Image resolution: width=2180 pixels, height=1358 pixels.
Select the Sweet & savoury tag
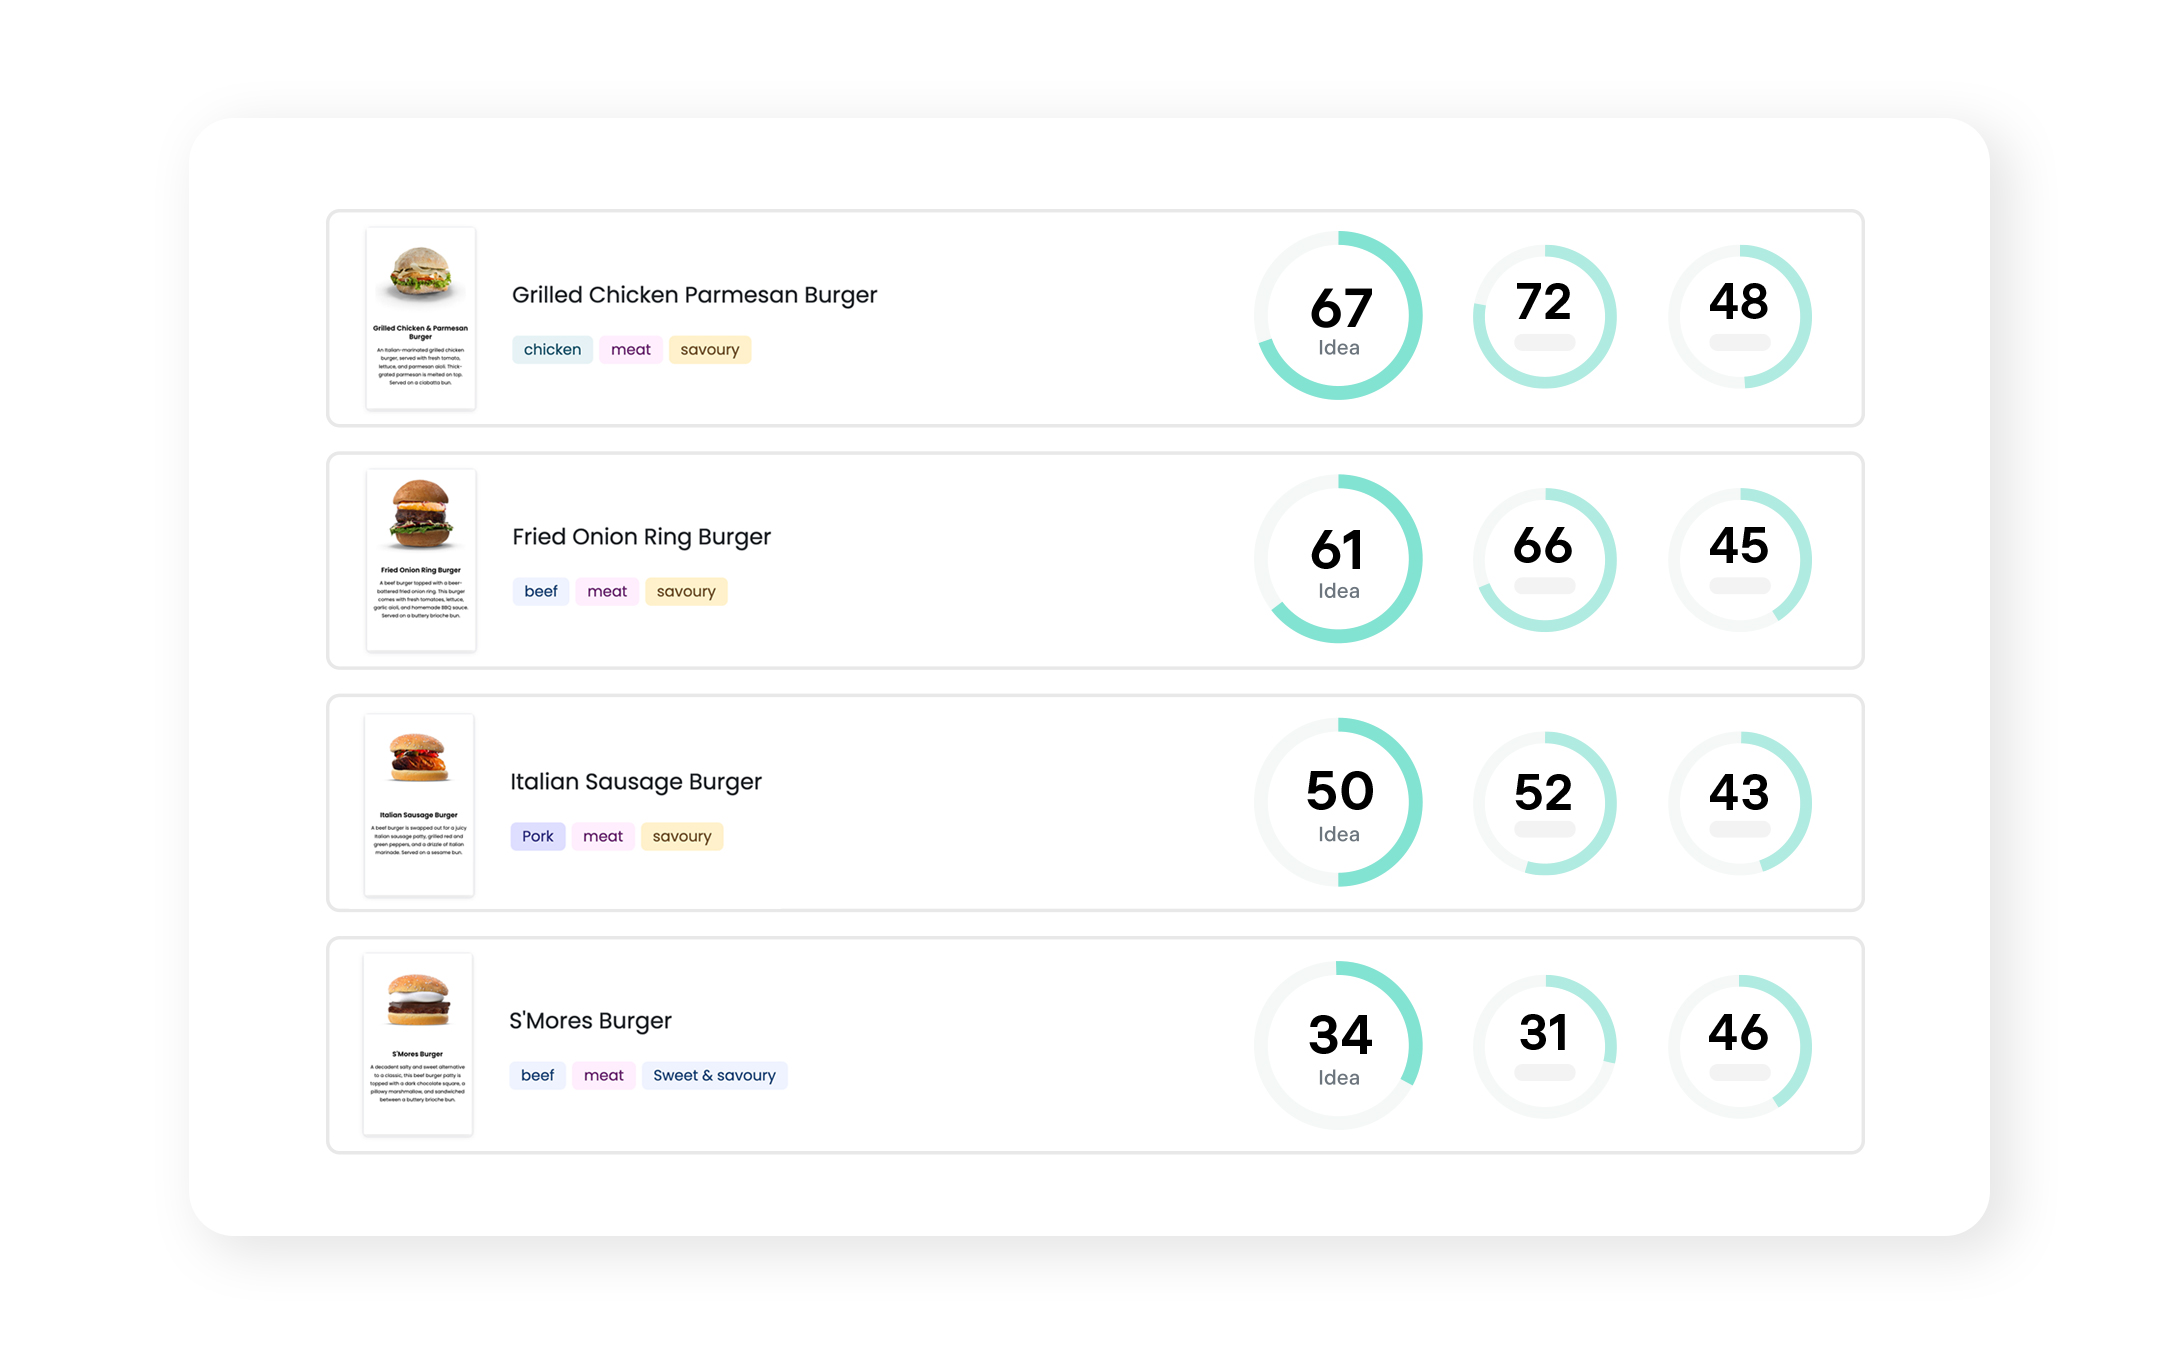coord(714,1076)
